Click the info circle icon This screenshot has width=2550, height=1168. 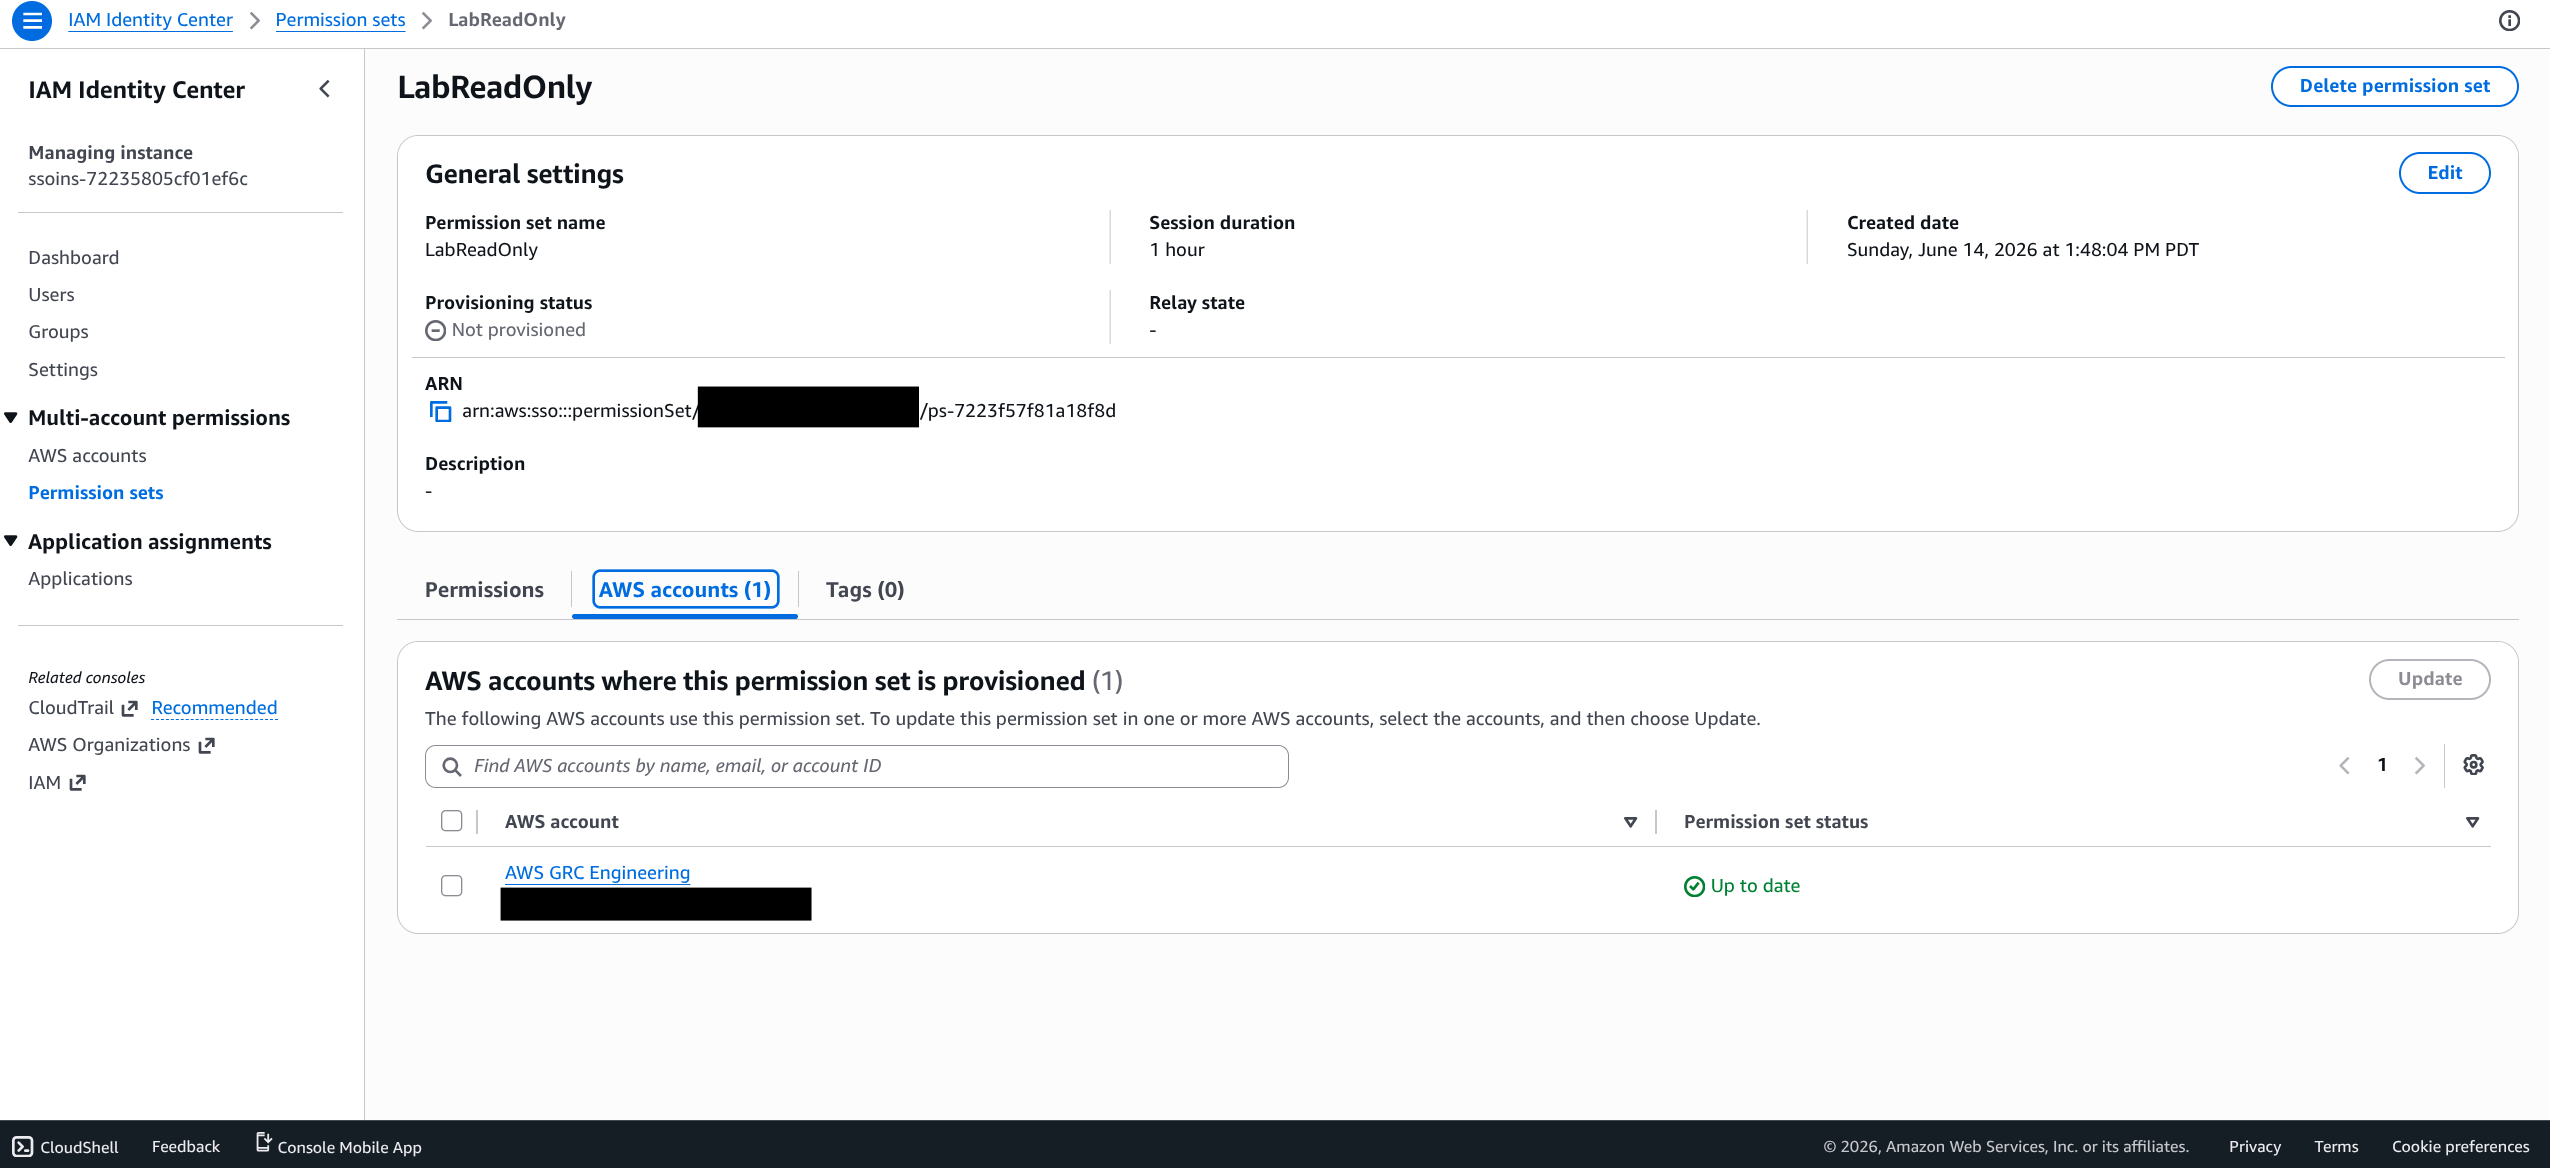(2509, 21)
